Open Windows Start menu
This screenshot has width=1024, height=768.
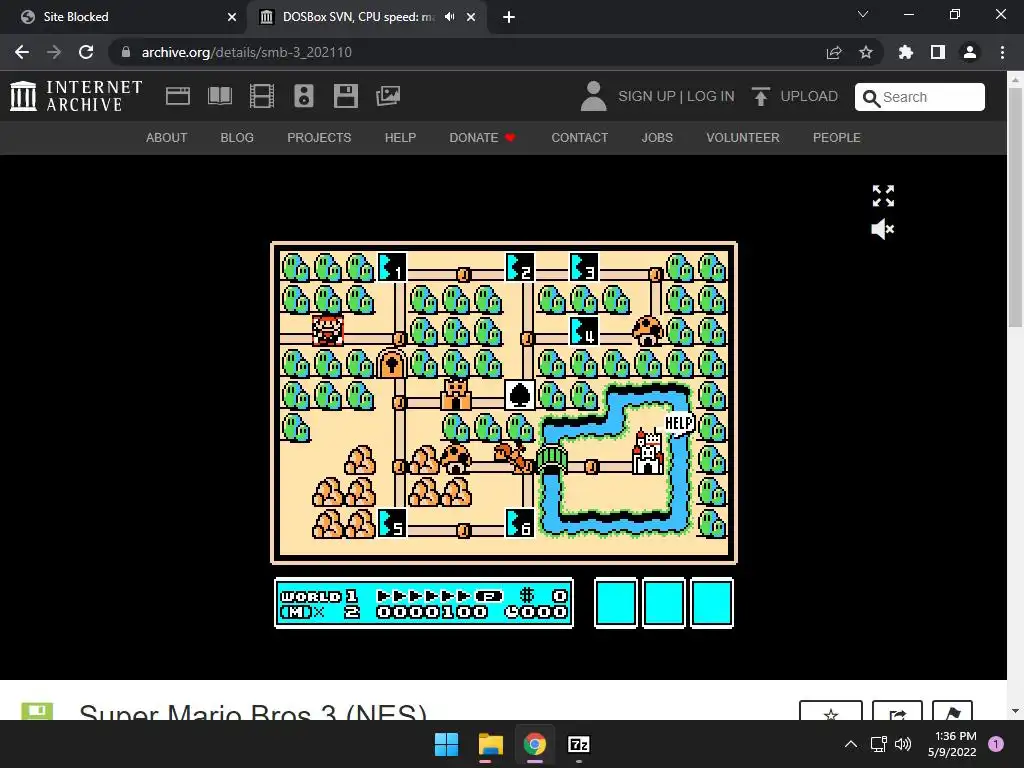point(447,744)
